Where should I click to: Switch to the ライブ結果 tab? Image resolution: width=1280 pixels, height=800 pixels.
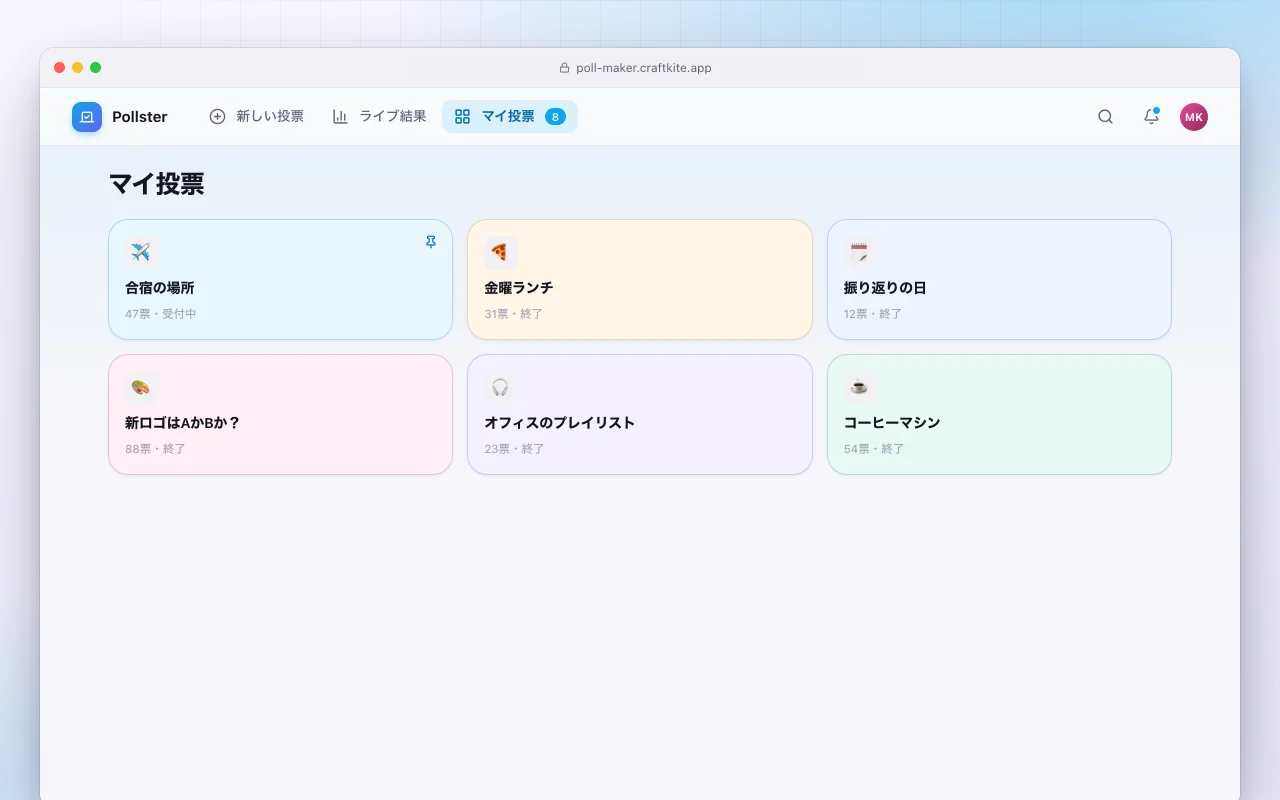coord(379,117)
